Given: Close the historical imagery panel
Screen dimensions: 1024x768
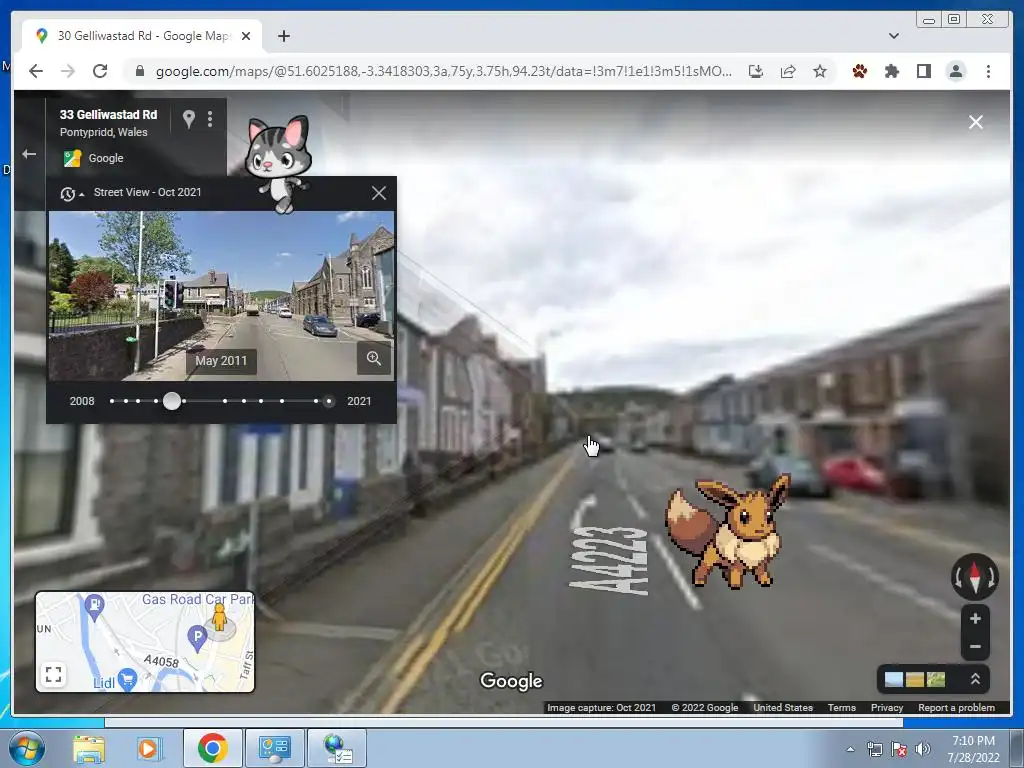Looking at the screenshot, I should coord(379,193).
